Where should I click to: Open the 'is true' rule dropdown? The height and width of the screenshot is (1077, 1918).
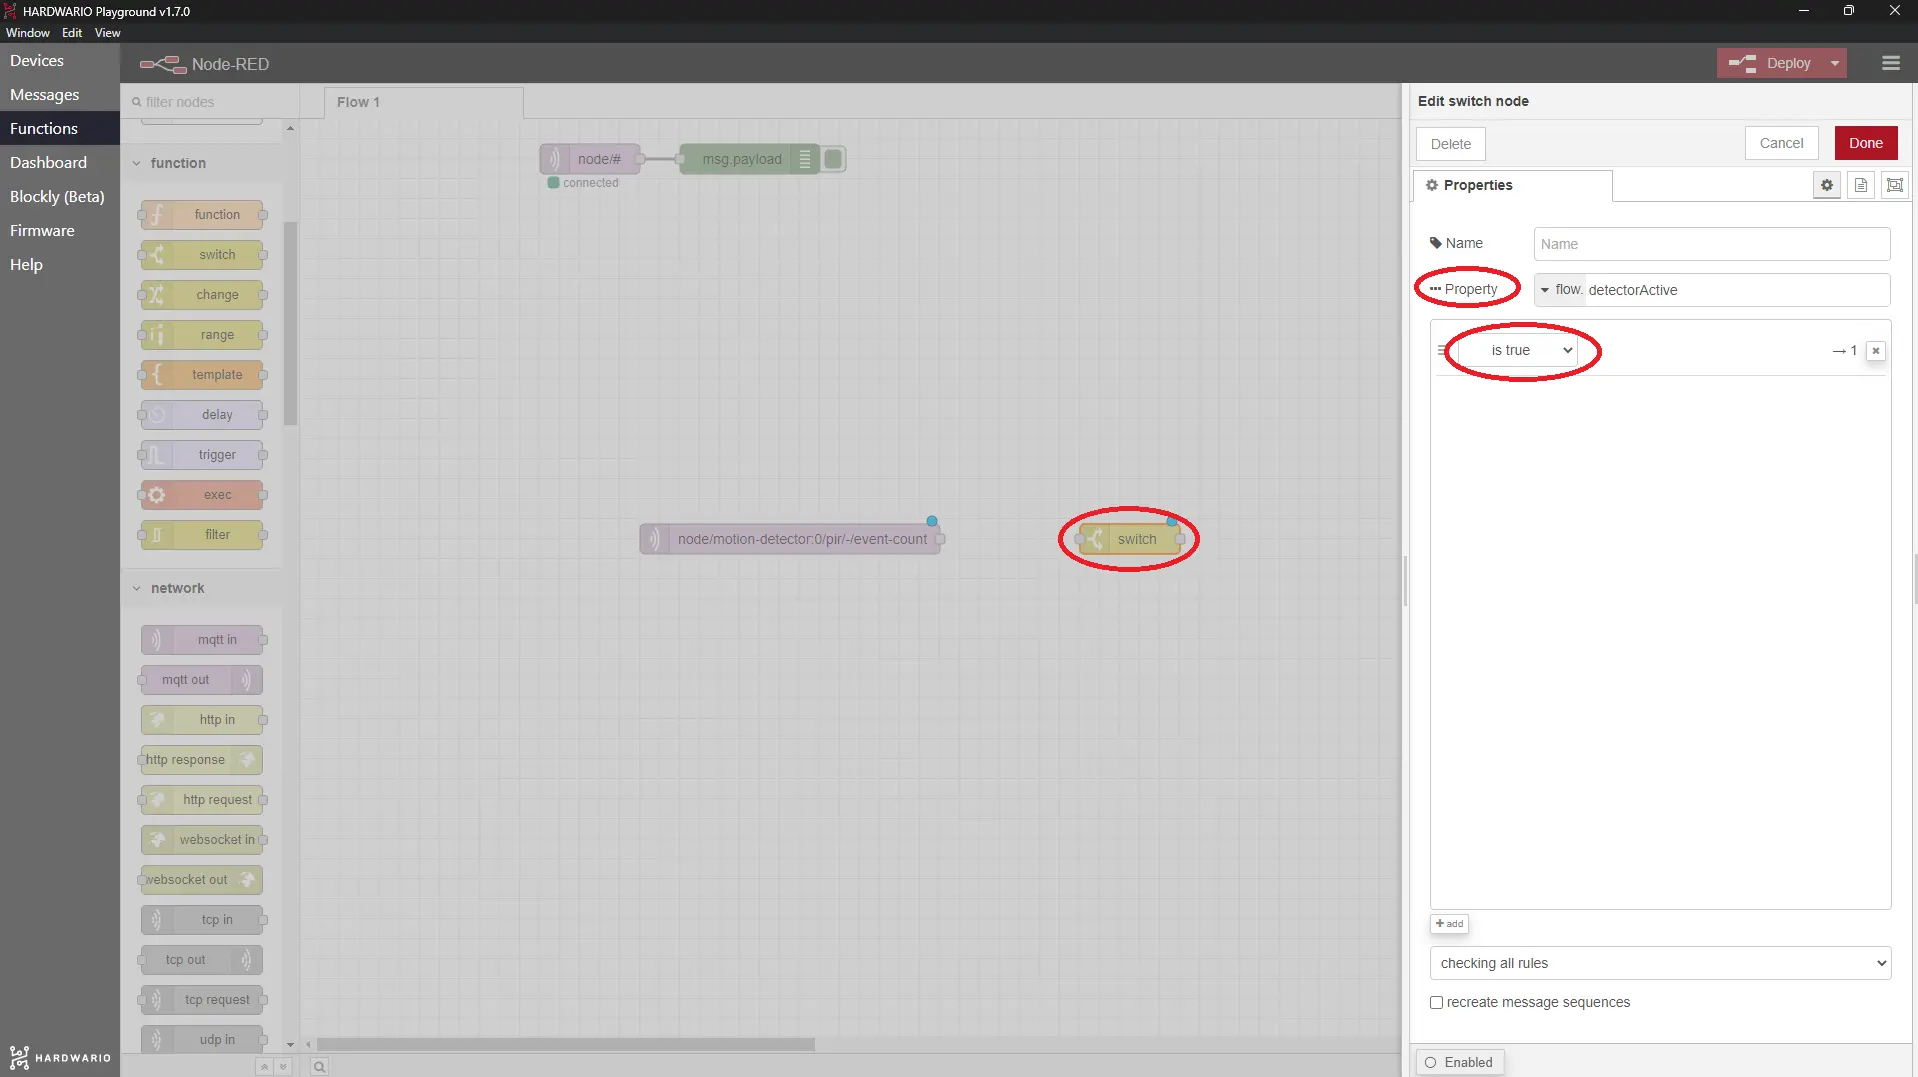[x=1518, y=350]
